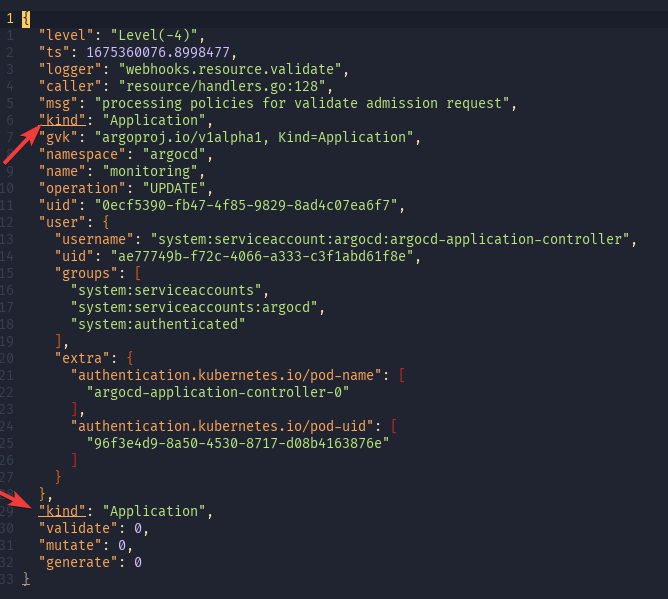Image resolution: width=668 pixels, height=599 pixels.
Task: Select the "argocd-application-controller-0" pod name value
Action: [x=218, y=392]
